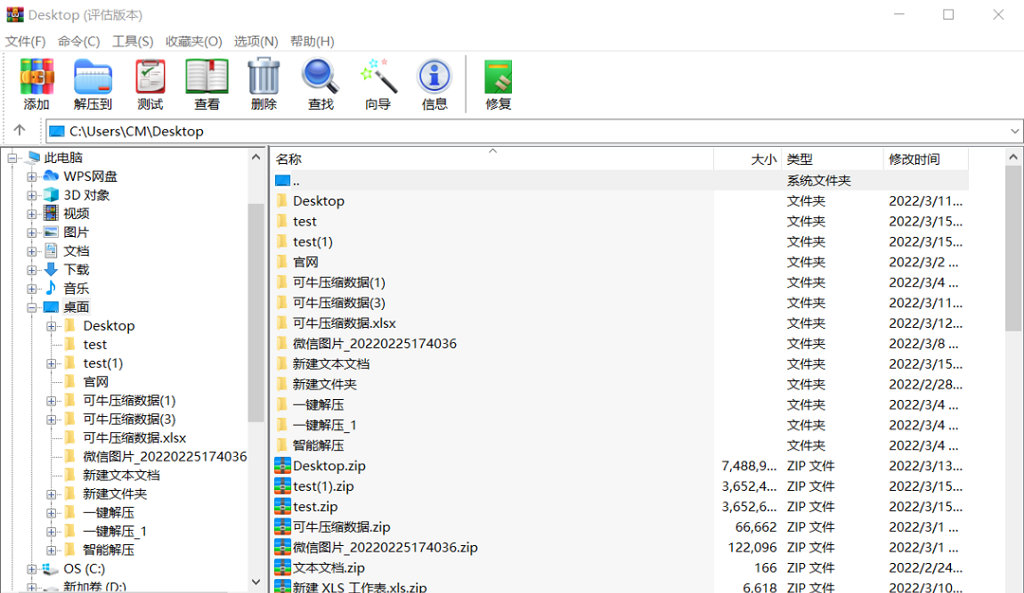The height and width of the screenshot is (593, 1024).
Task: Click OS (C:) drive icon in tree
Action: click(50, 569)
